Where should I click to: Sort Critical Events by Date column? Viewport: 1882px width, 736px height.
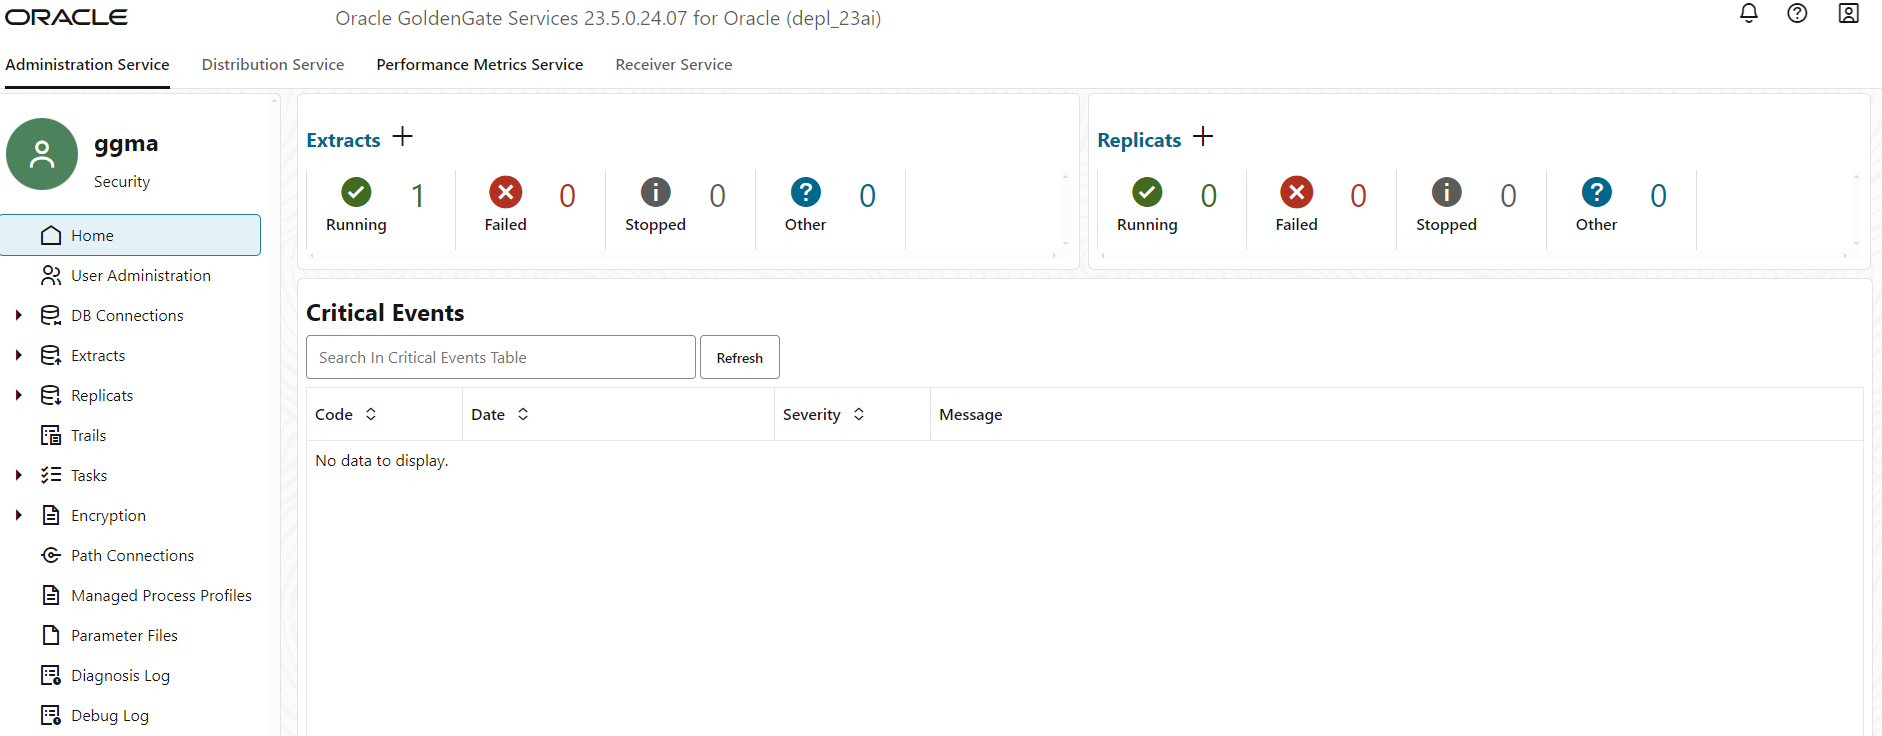[x=523, y=414]
